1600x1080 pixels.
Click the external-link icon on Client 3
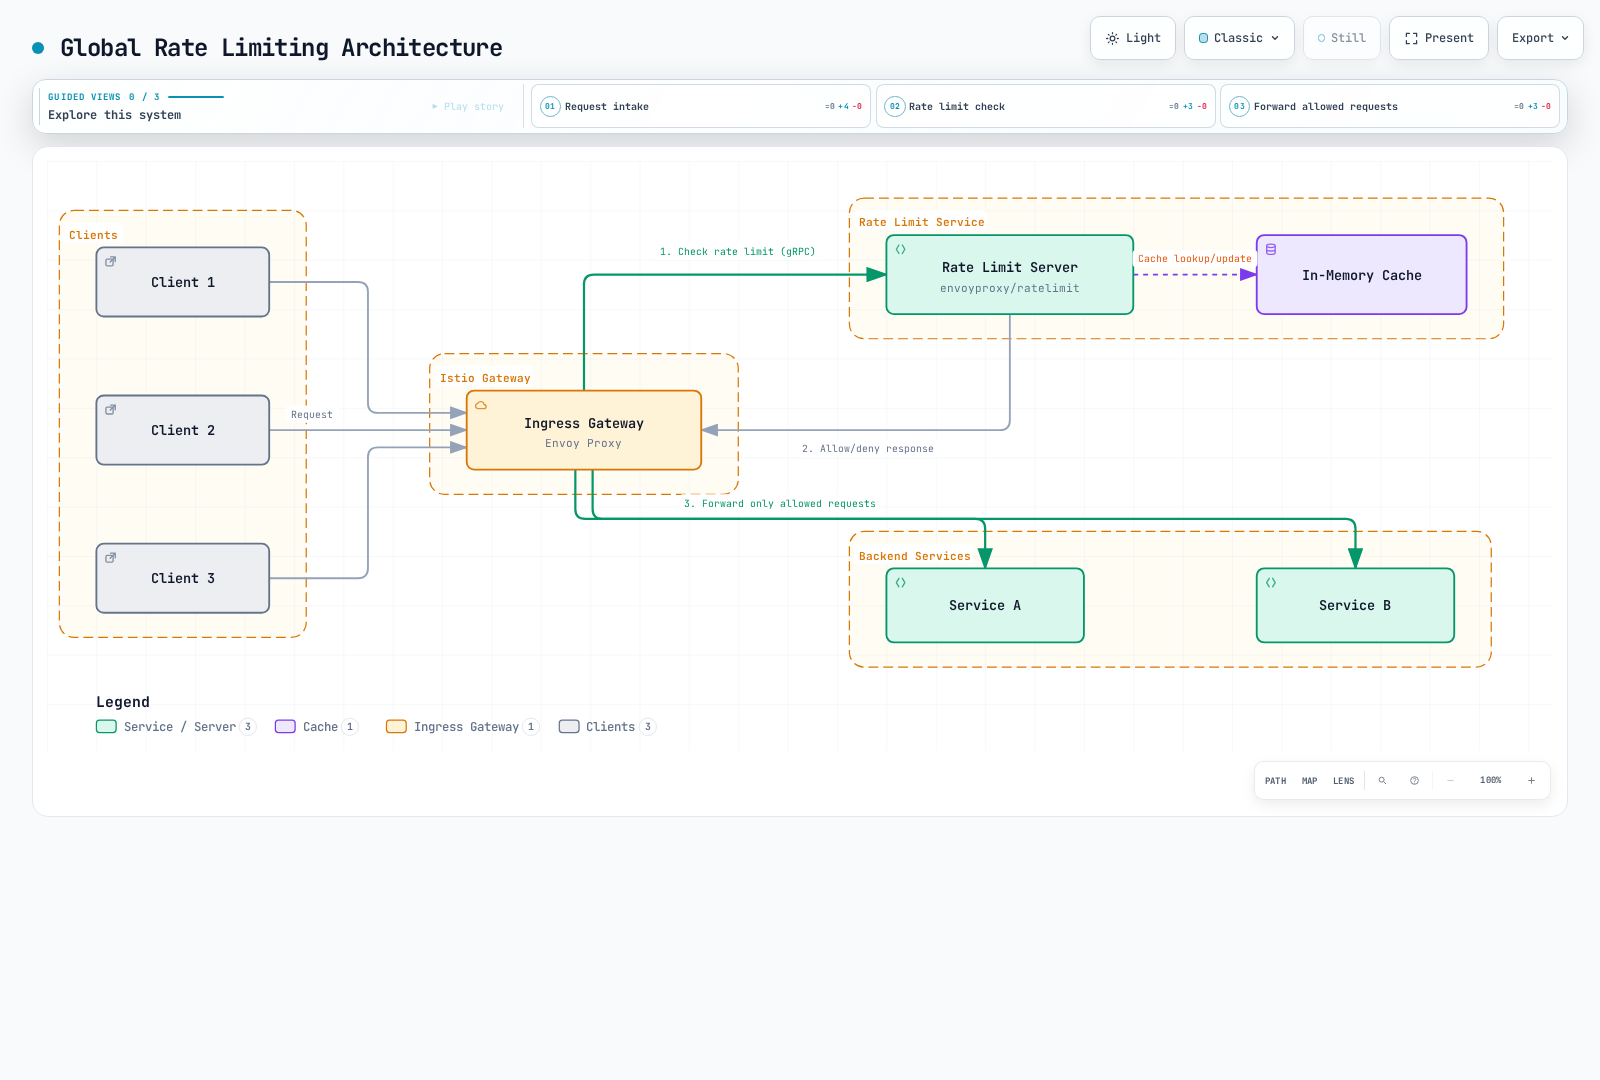click(x=111, y=557)
